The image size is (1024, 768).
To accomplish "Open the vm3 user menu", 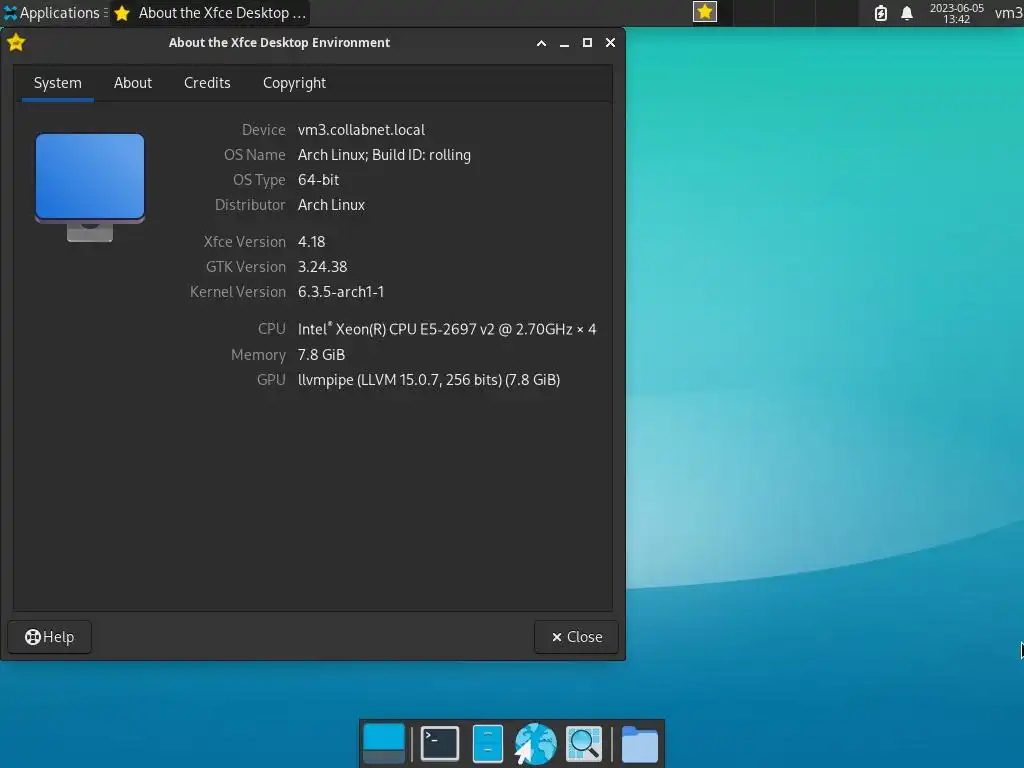I will [1008, 12].
